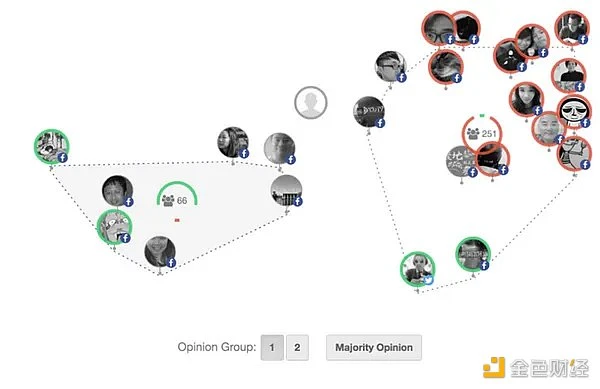Click the anonymous gray placeholder avatar

[311, 103]
